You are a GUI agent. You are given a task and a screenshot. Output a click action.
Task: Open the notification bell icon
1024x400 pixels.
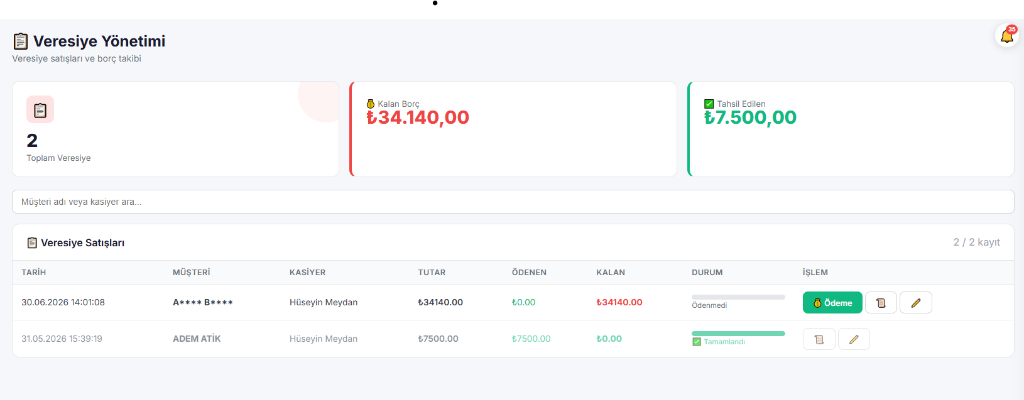pos(1006,35)
